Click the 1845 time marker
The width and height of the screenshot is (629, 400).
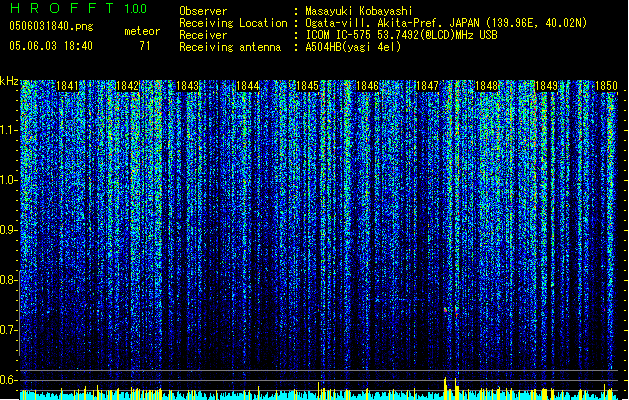click(307, 86)
